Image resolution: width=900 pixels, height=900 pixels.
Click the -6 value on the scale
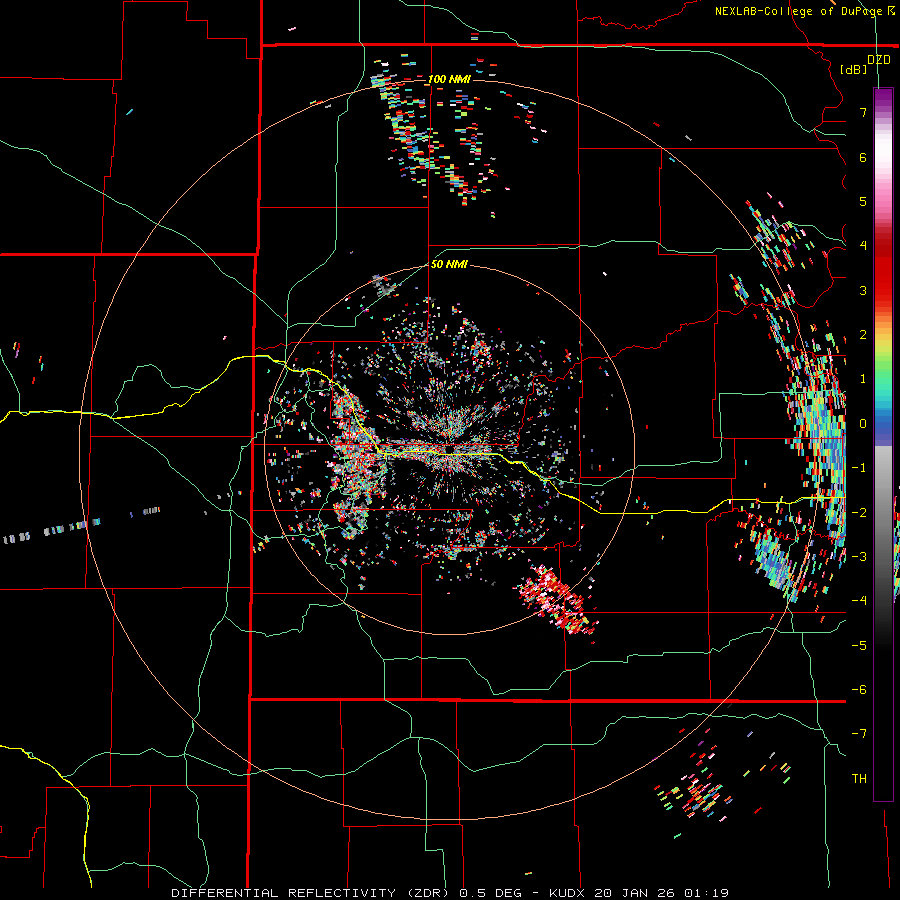pyautogui.click(x=859, y=689)
